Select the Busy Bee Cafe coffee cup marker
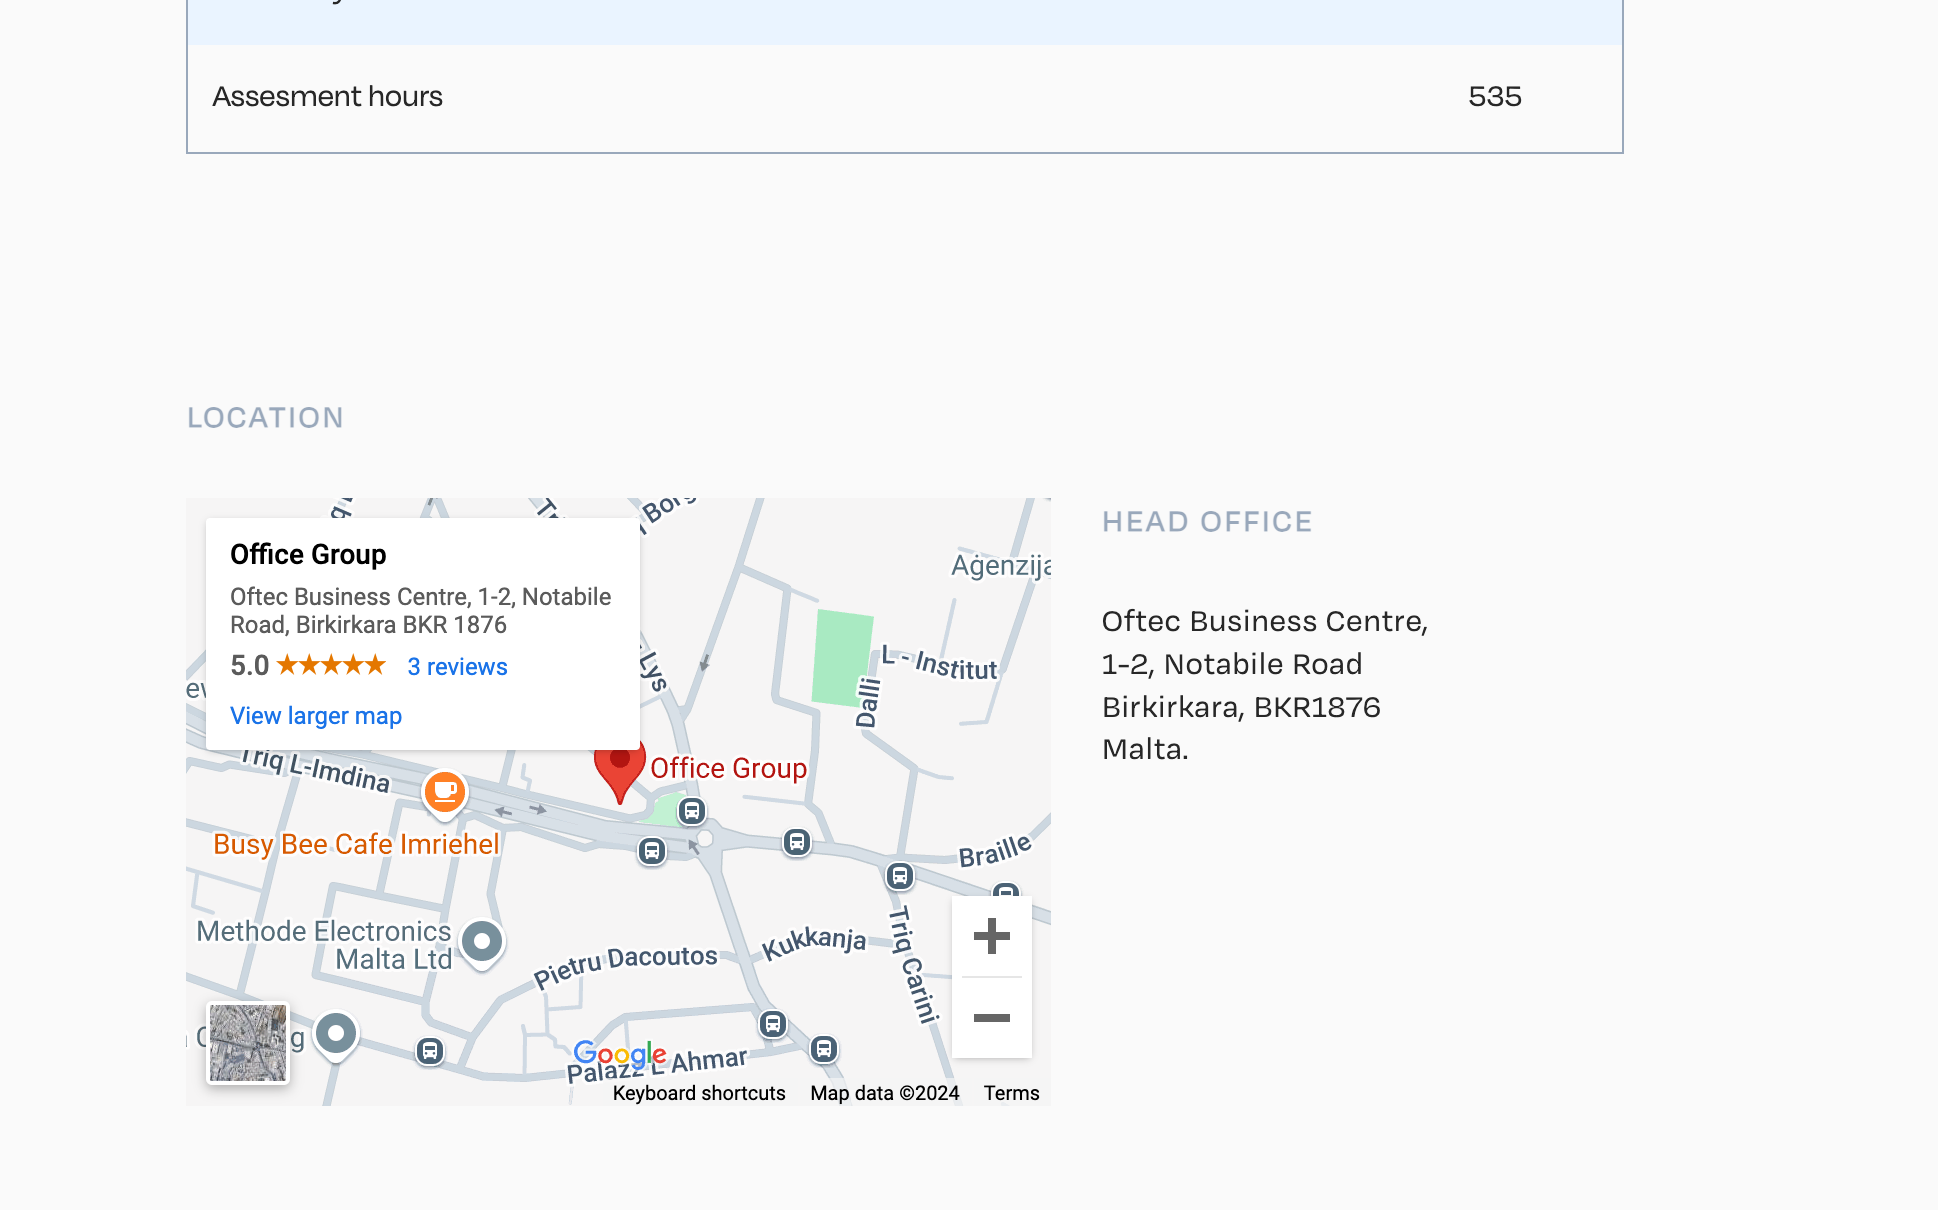The width and height of the screenshot is (1938, 1210). coord(445,793)
